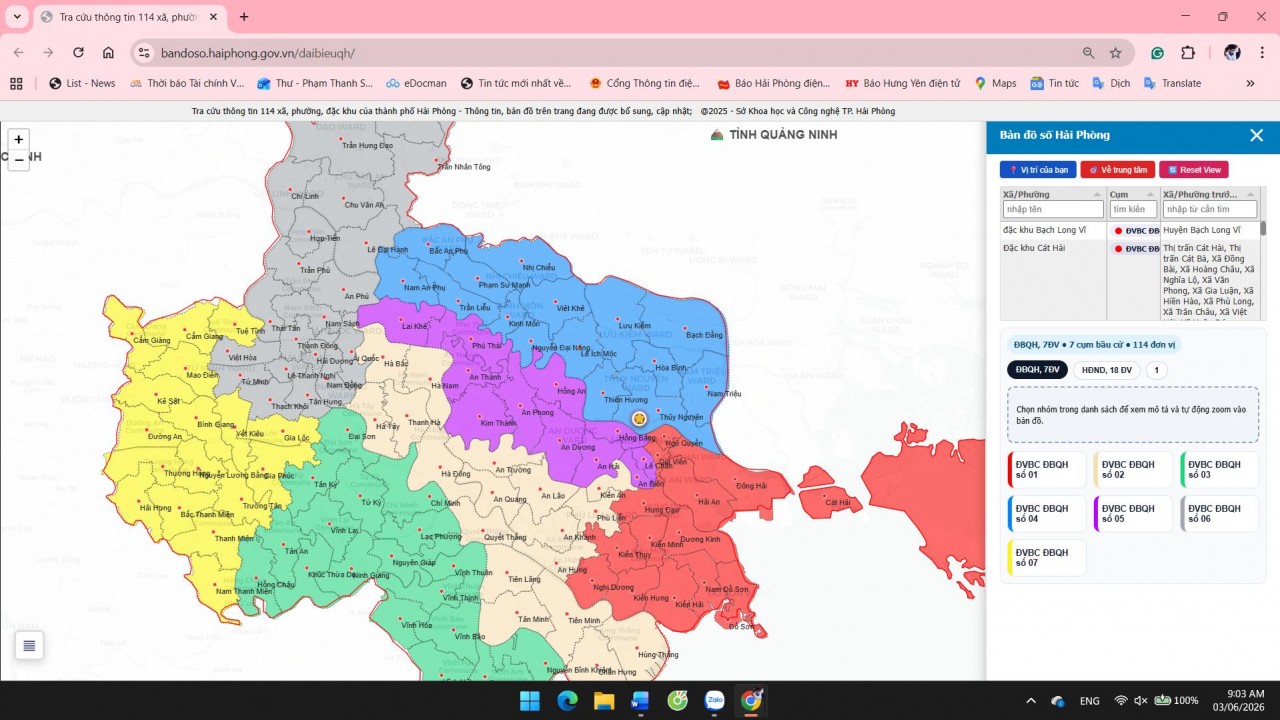Open the map layers list icon
Image resolution: width=1280 pixels, height=720 pixels.
[29, 646]
